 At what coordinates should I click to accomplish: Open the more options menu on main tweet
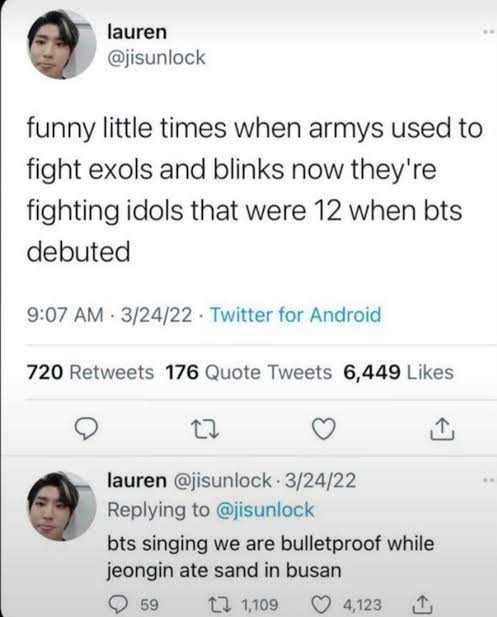tap(488, 33)
